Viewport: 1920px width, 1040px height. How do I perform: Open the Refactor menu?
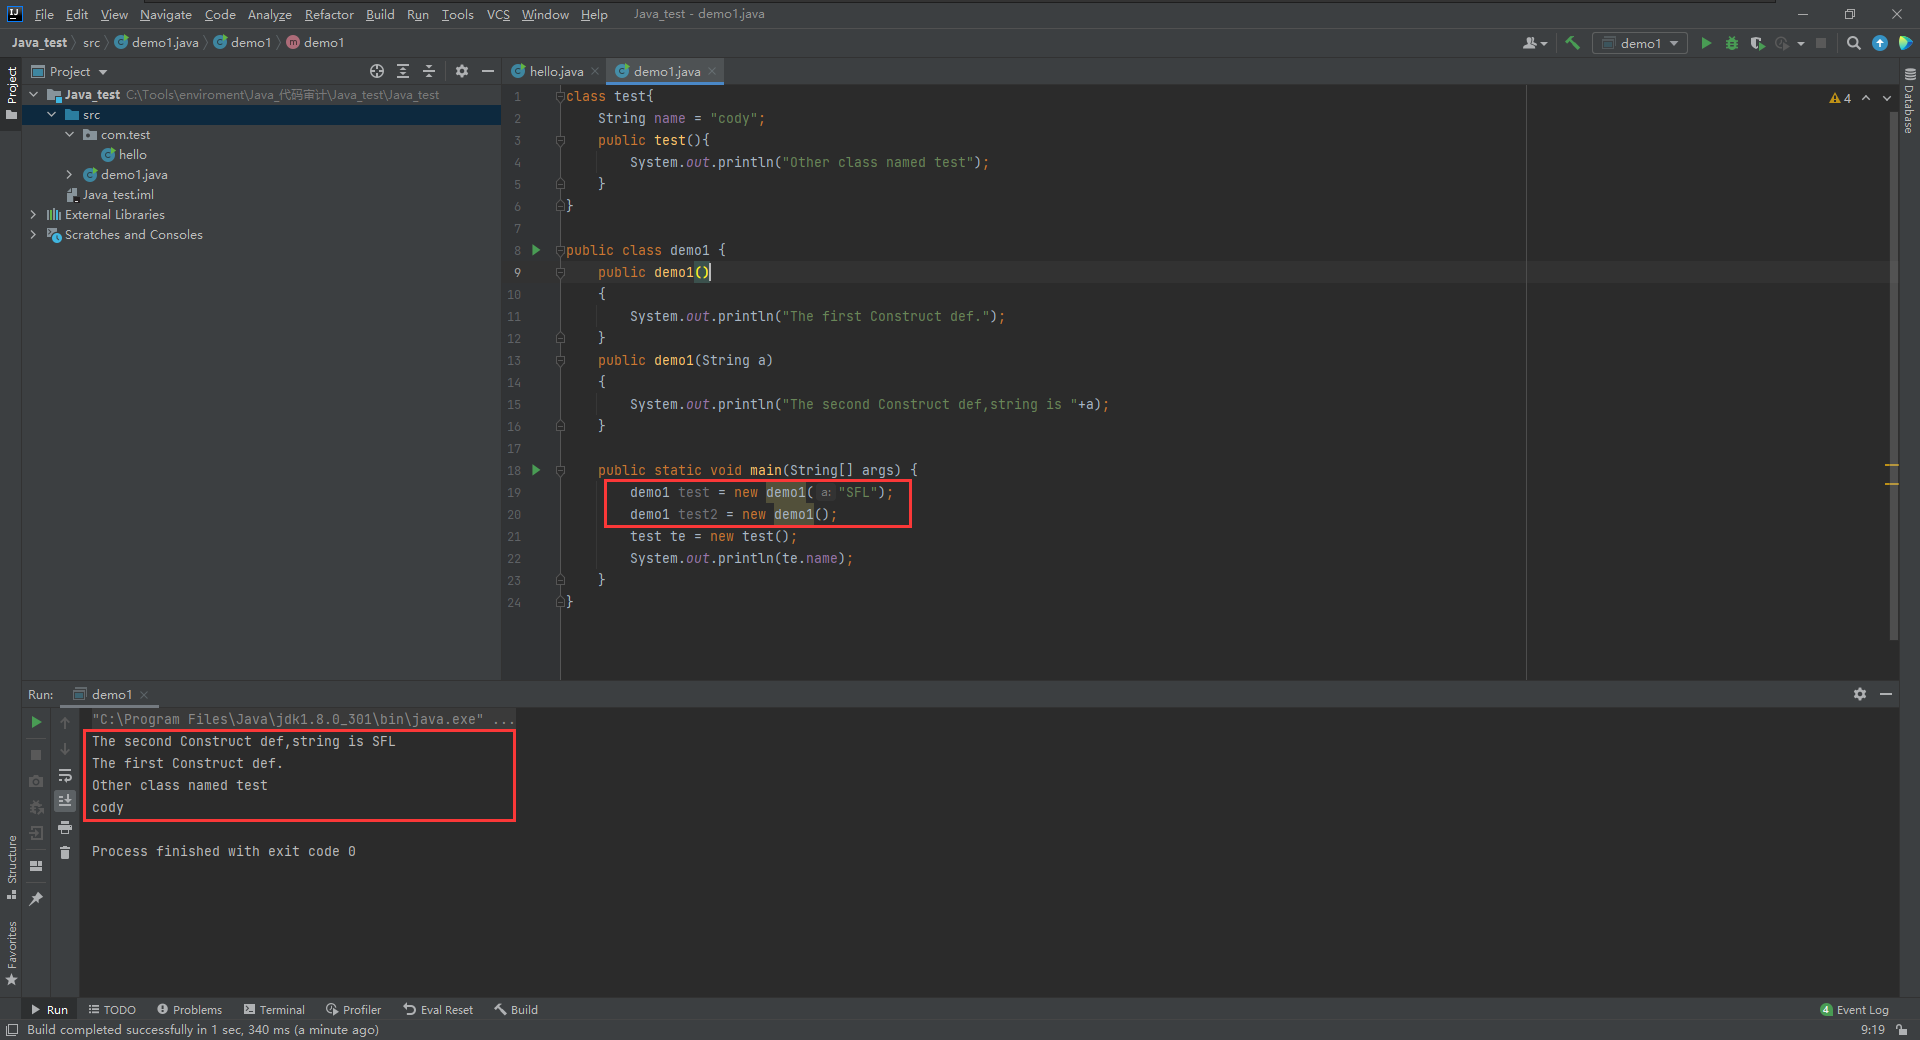(x=329, y=14)
